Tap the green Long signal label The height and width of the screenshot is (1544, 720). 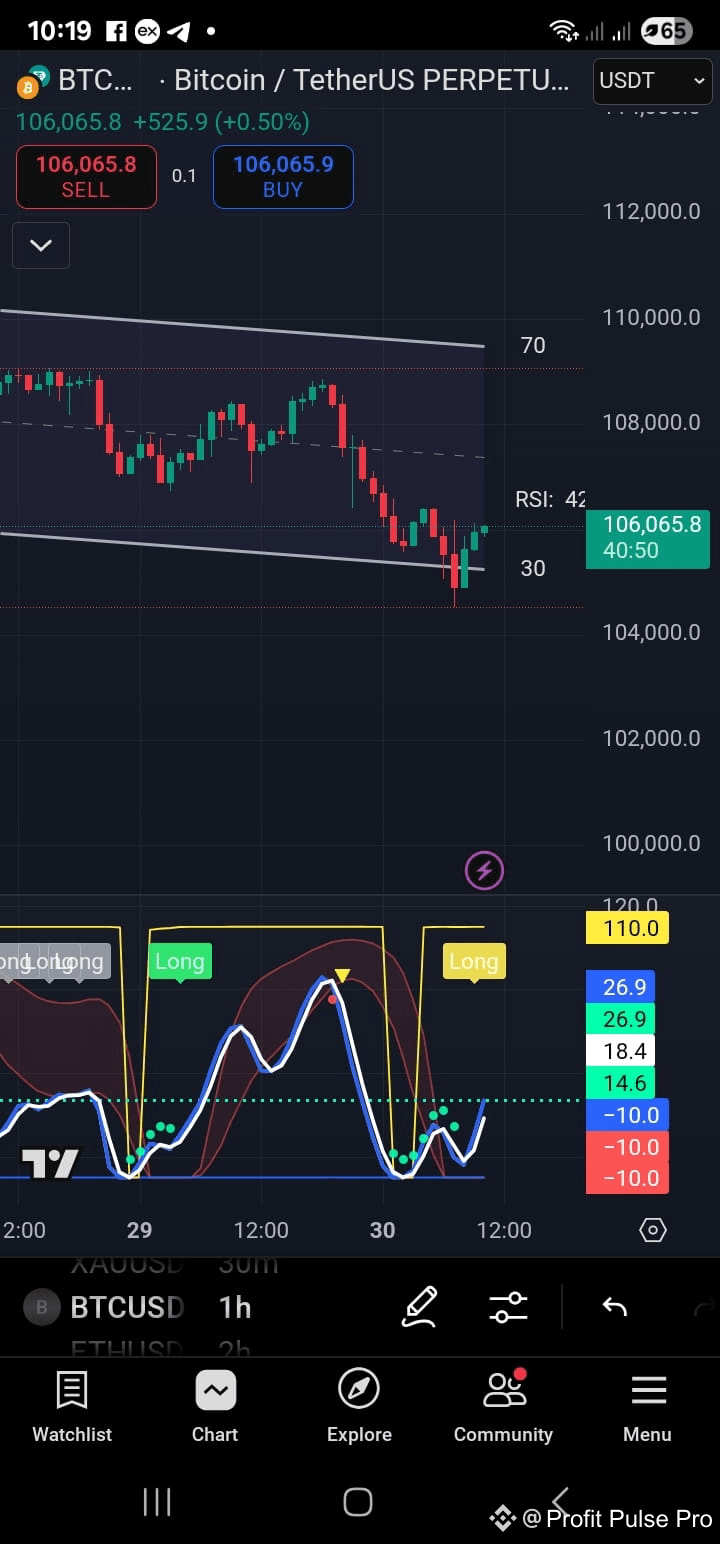tap(180, 962)
